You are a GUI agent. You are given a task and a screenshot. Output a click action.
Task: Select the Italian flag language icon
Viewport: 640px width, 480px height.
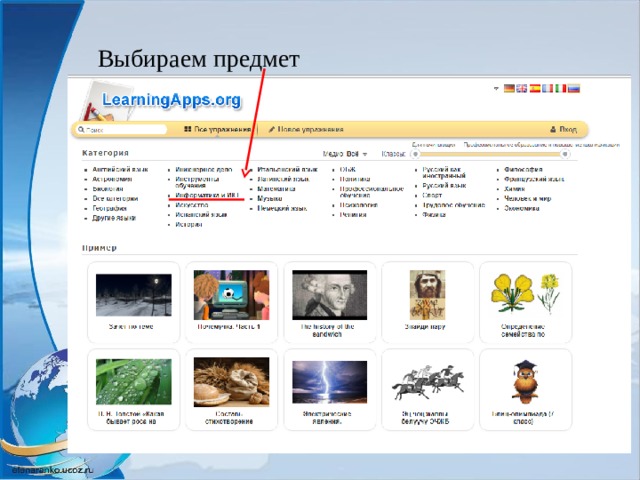(561, 89)
